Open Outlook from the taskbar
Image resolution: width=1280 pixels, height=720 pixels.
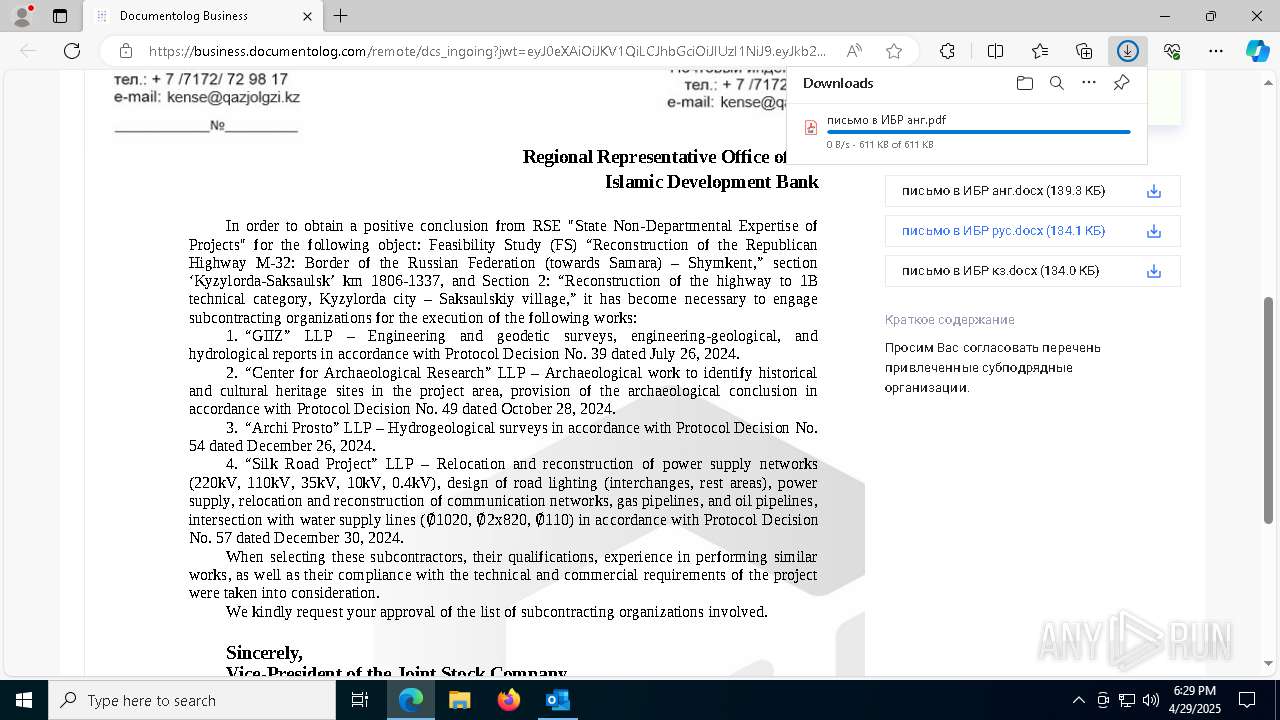point(557,700)
